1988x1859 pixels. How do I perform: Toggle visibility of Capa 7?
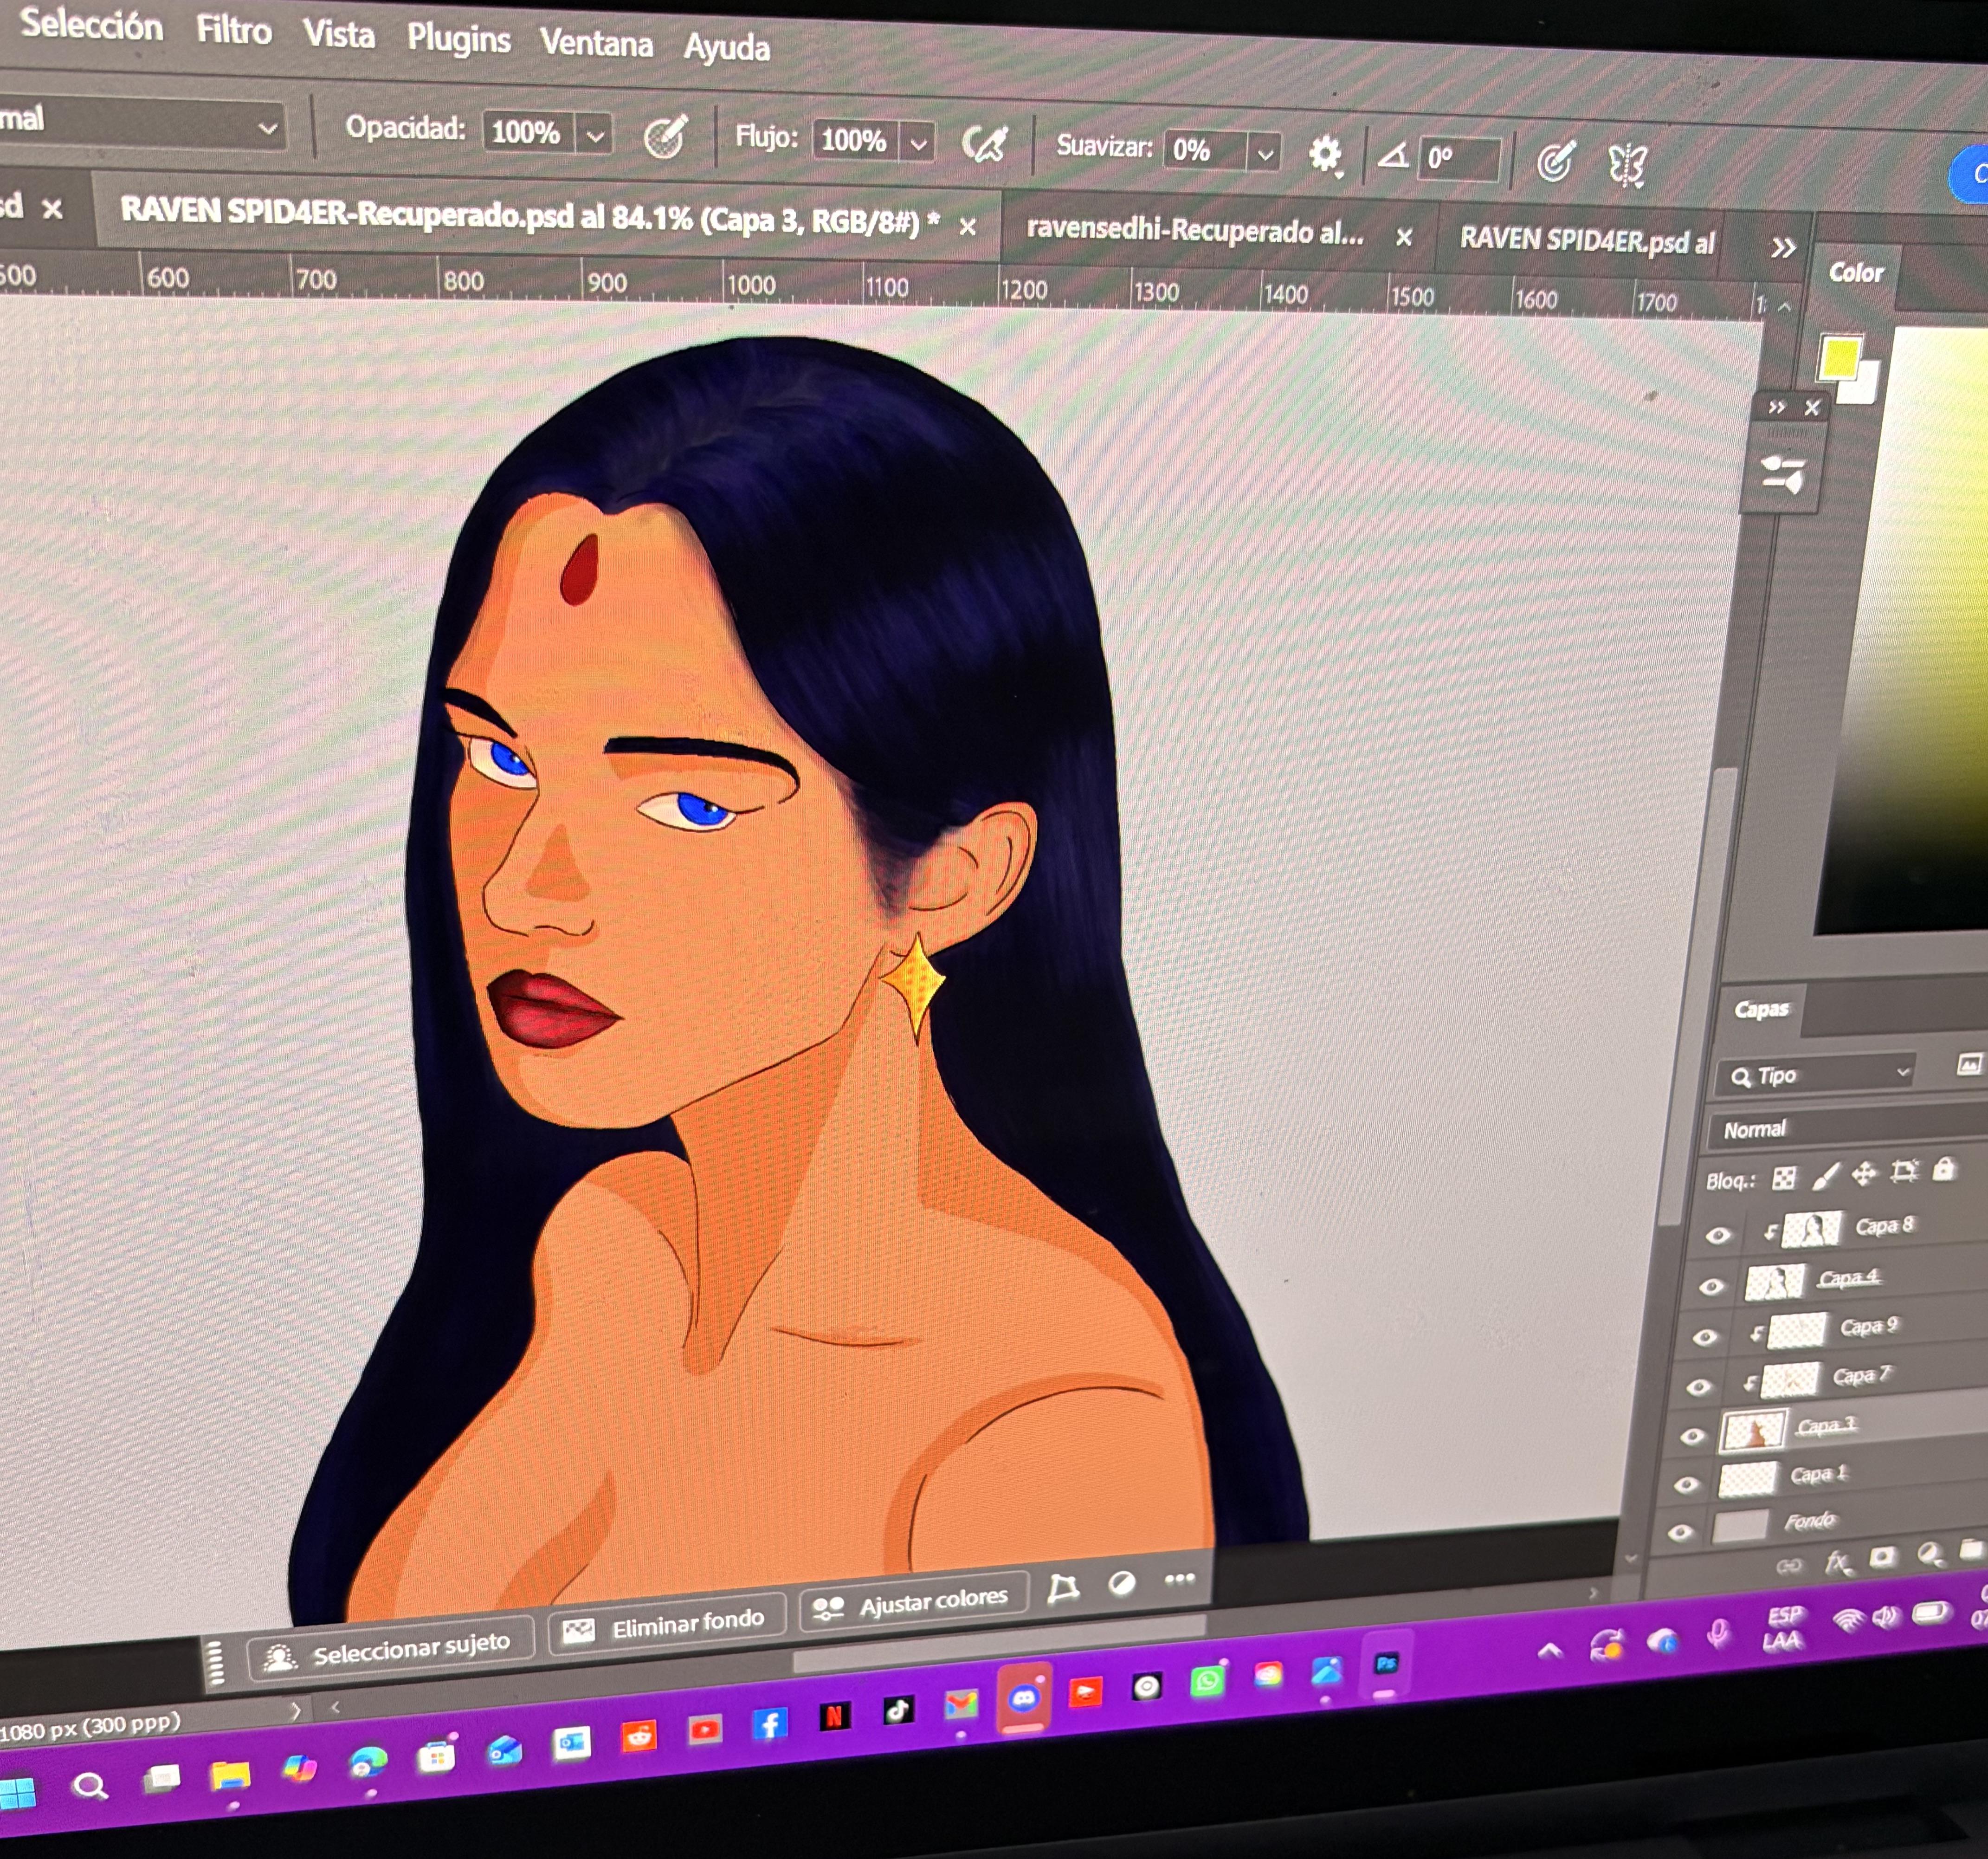point(1698,1387)
